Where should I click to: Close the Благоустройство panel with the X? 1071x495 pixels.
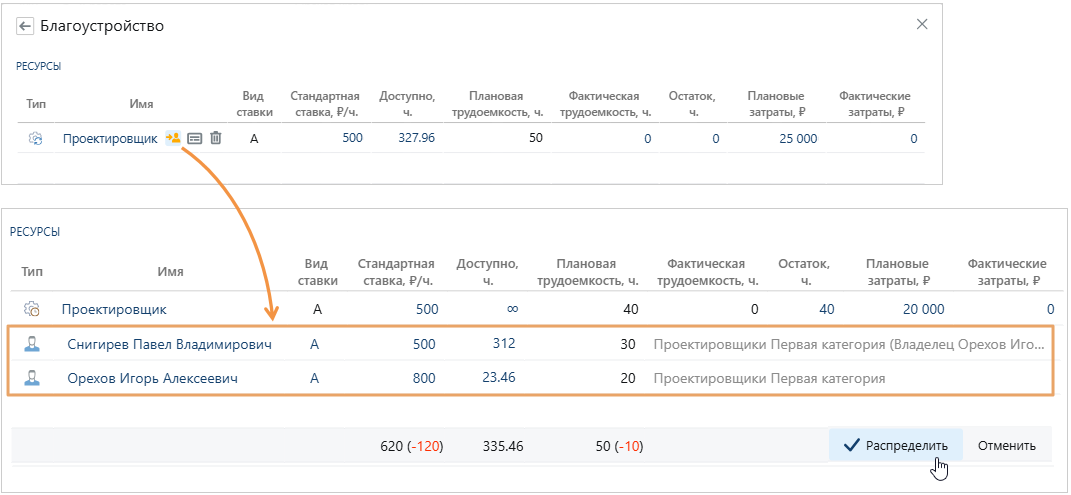(x=922, y=25)
